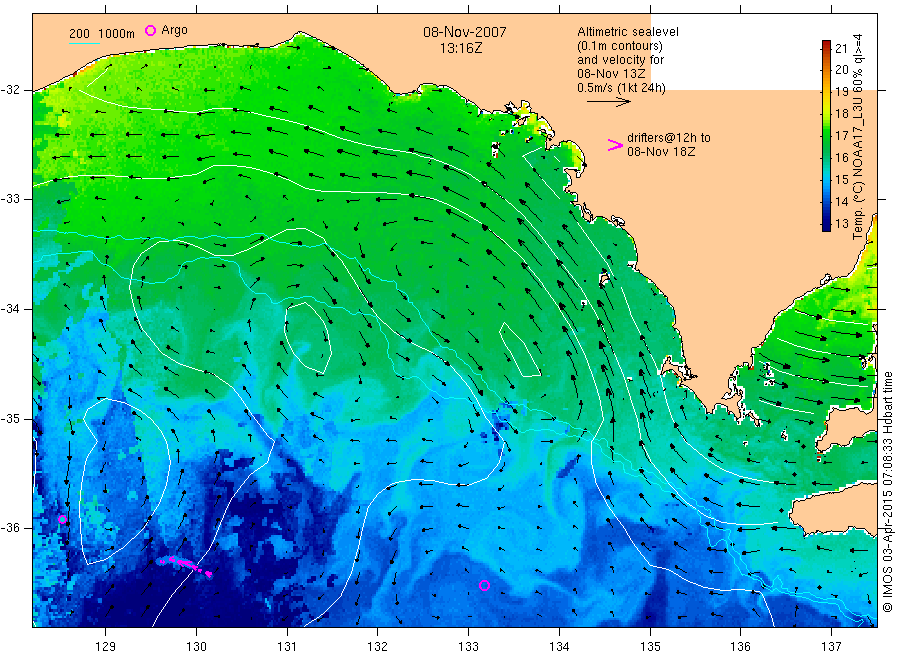The width and height of the screenshot is (900, 660).
Task: Click the '200 1000m' depth legend text
Action: coord(102,34)
